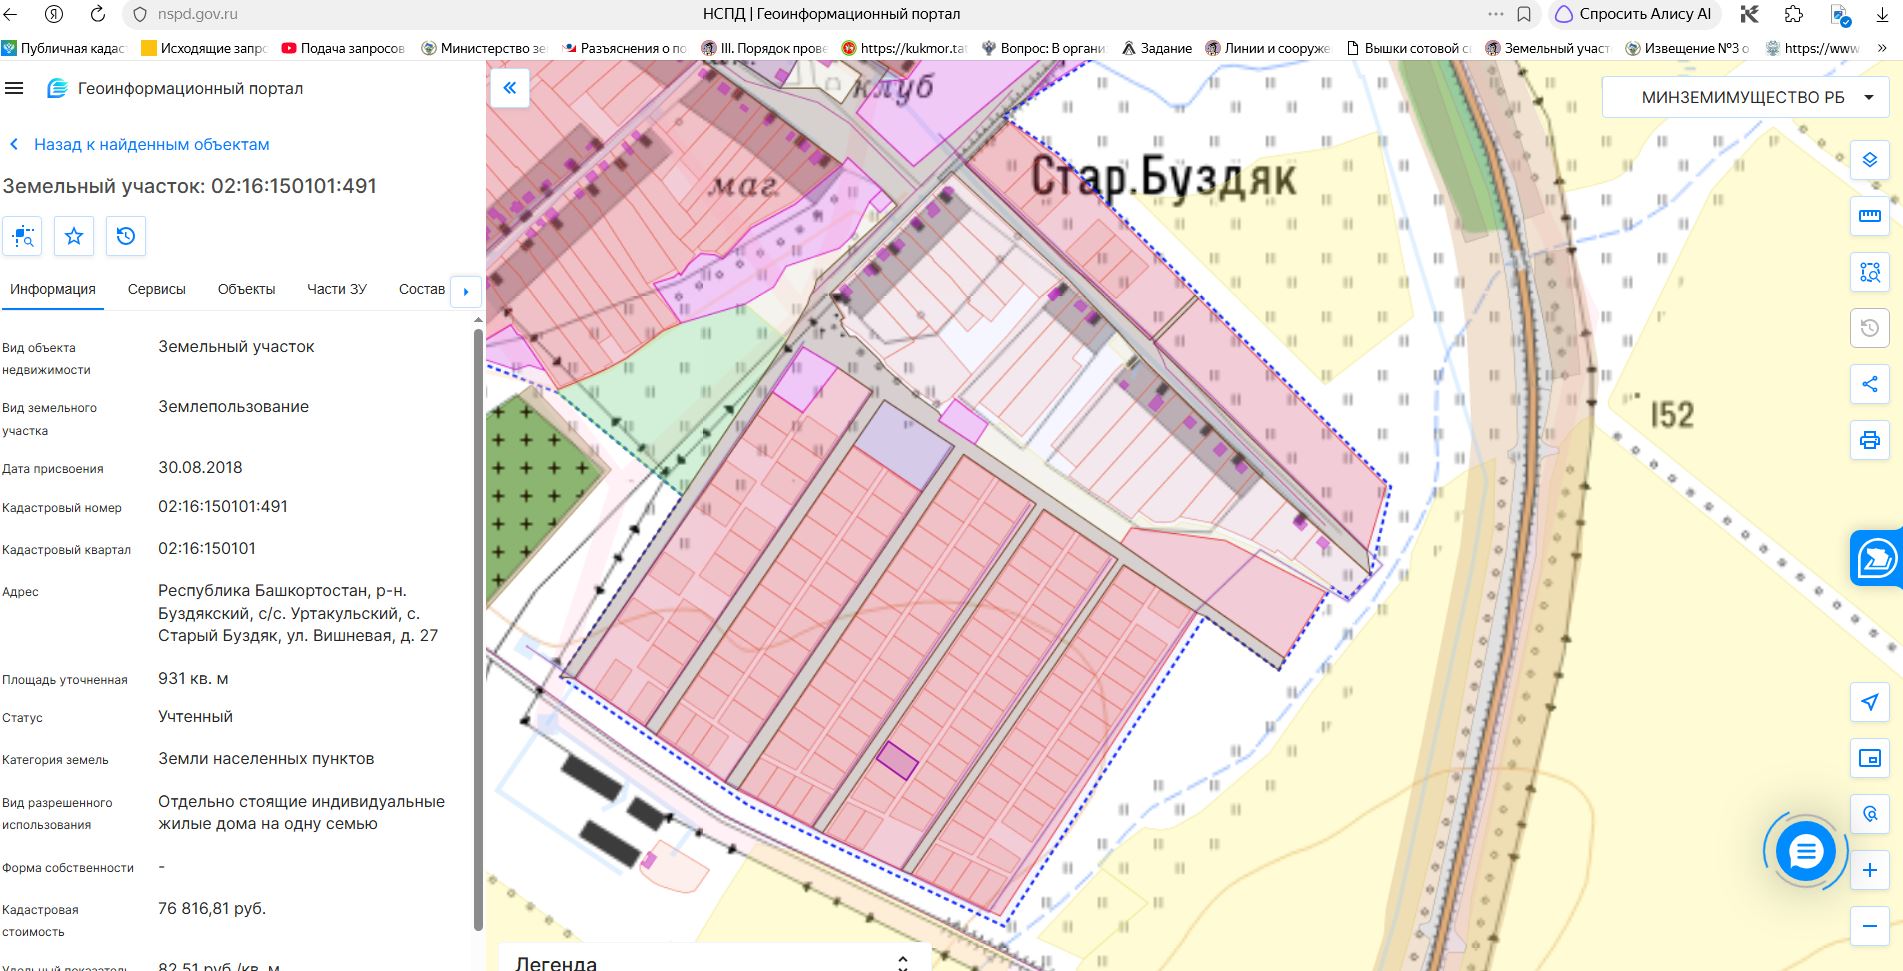This screenshot has width=1903, height=971.
Task: Zoom in with the plus button
Action: pyautogui.click(x=1869, y=870)
